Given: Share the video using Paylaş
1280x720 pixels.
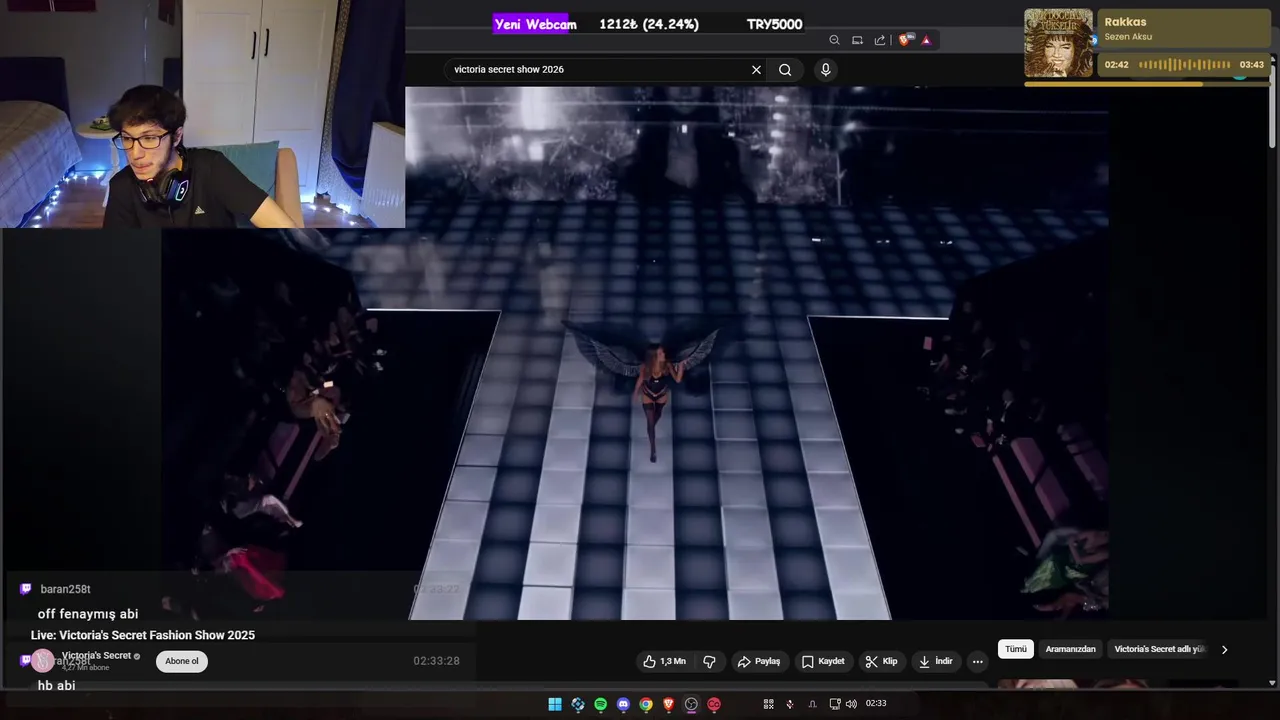Looking at the screenshot, I should click(x=759, y=661).
